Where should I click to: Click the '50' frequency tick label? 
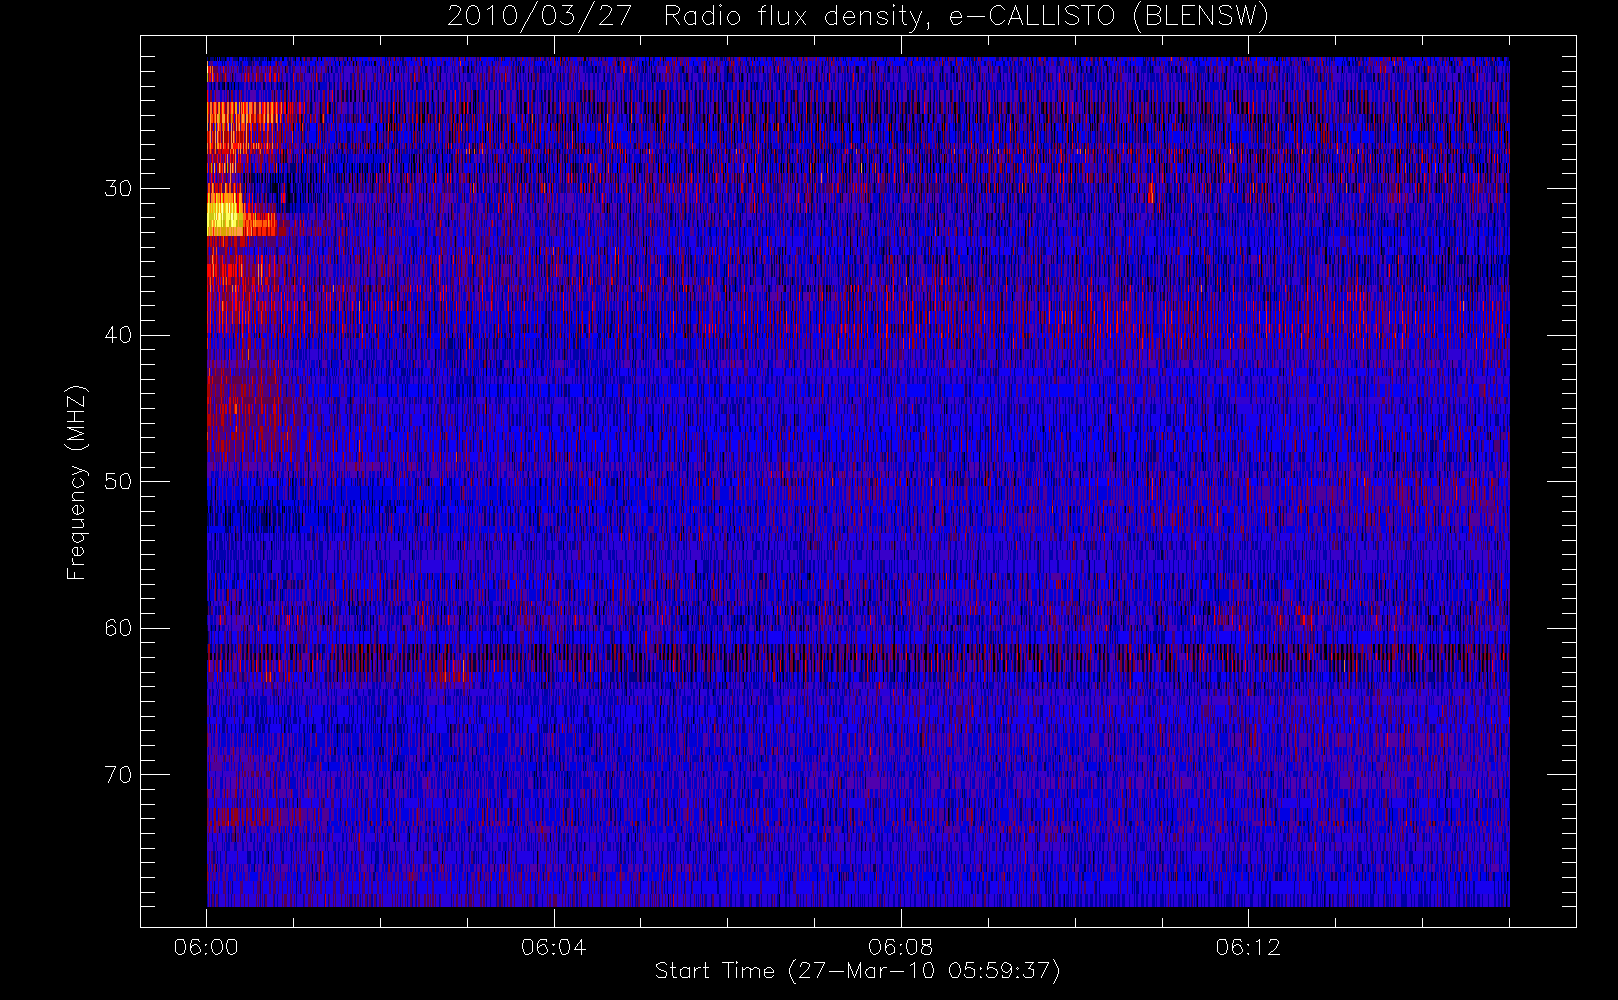[118, 482]
